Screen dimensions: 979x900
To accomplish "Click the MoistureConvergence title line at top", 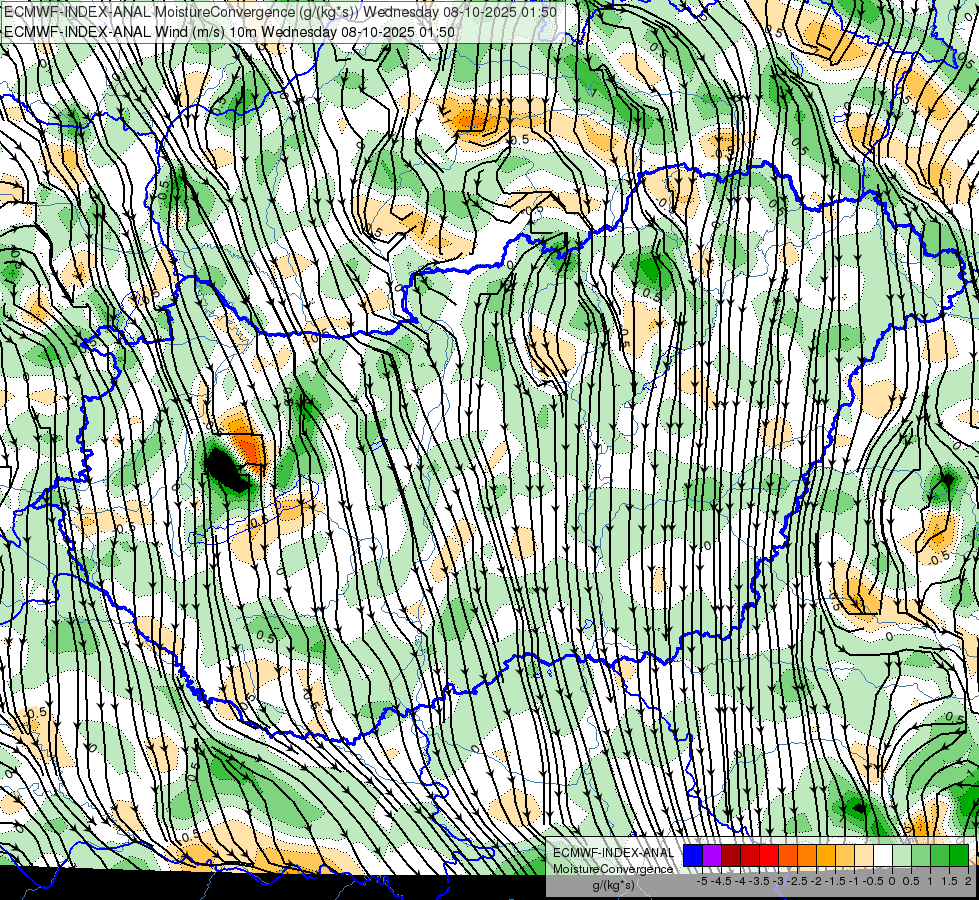I will tap(280, 11).
